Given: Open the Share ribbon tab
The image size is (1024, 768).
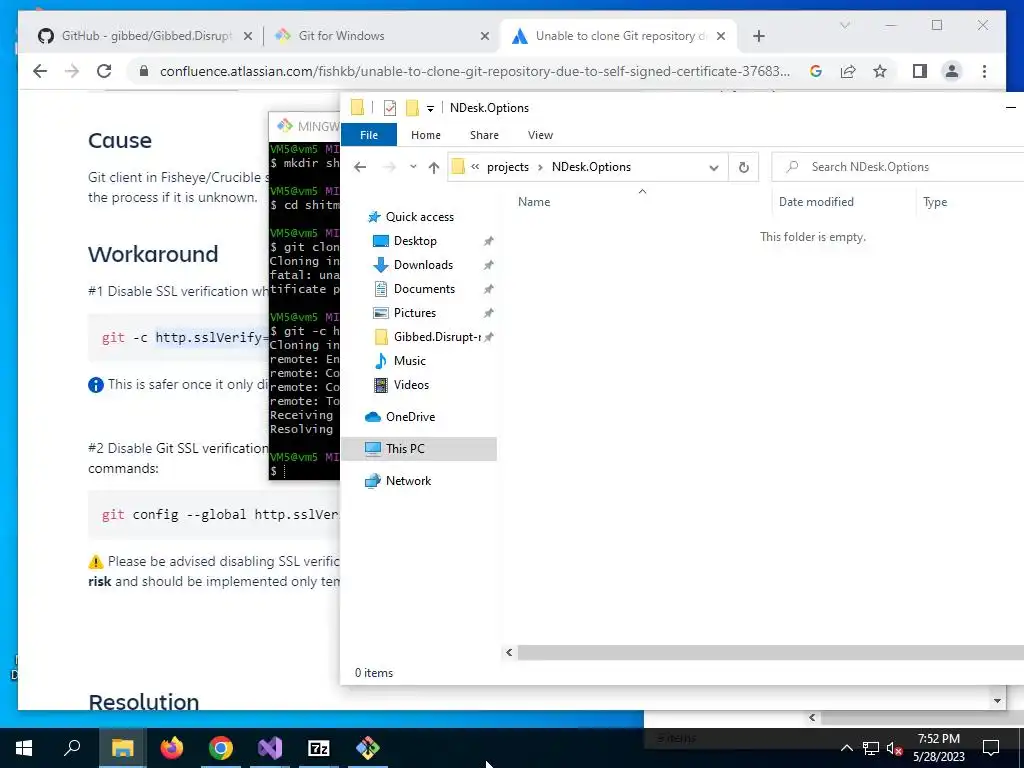Looking at the screenshot, I should tap(484, 135).
